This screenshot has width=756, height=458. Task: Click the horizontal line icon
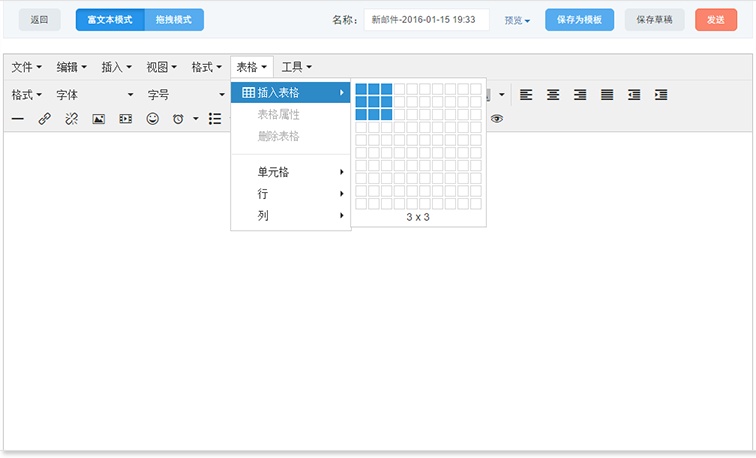click(x=18, y=118)
